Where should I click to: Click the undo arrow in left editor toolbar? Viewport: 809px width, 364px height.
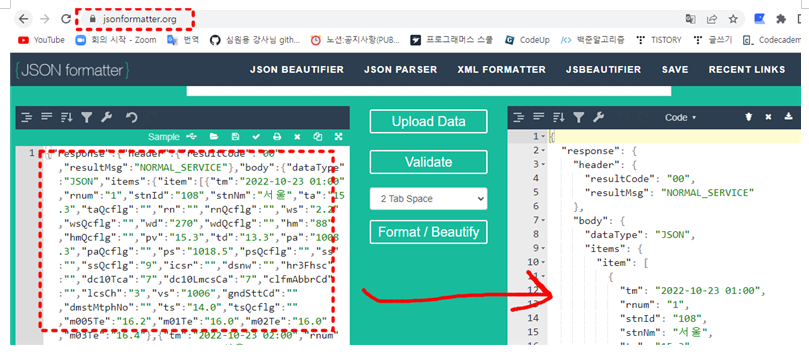(x=132, y=118)
